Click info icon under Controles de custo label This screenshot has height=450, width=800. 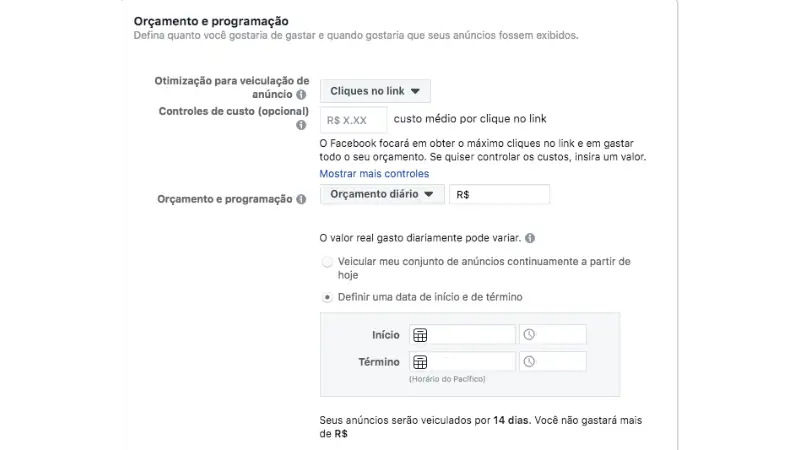[x=301, y=126]
